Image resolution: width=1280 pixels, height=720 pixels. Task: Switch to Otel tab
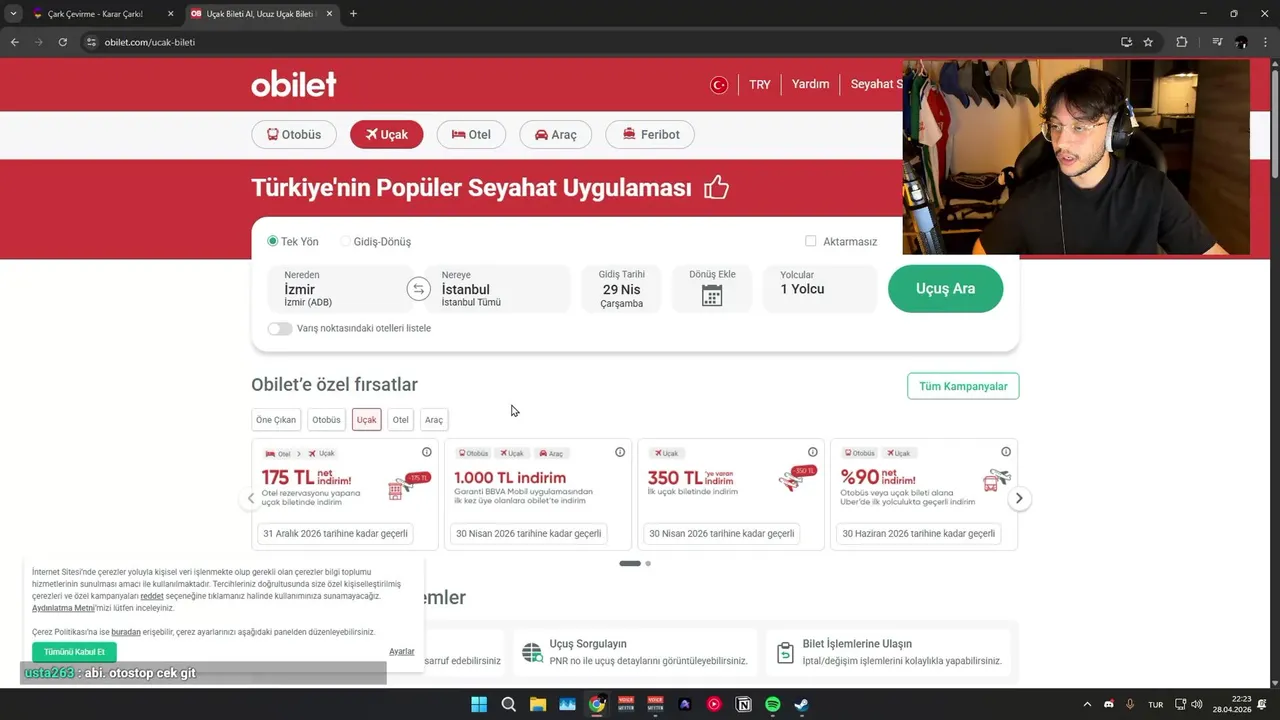coord(471,135)
